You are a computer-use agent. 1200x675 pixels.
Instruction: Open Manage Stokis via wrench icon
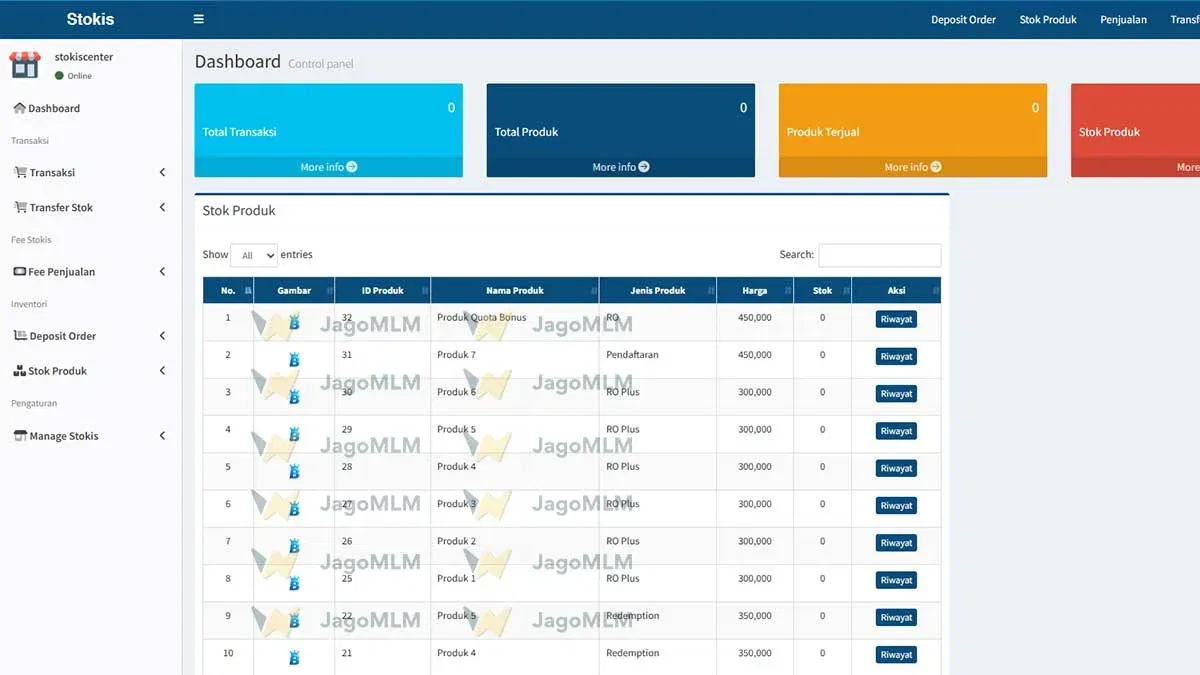22,435
